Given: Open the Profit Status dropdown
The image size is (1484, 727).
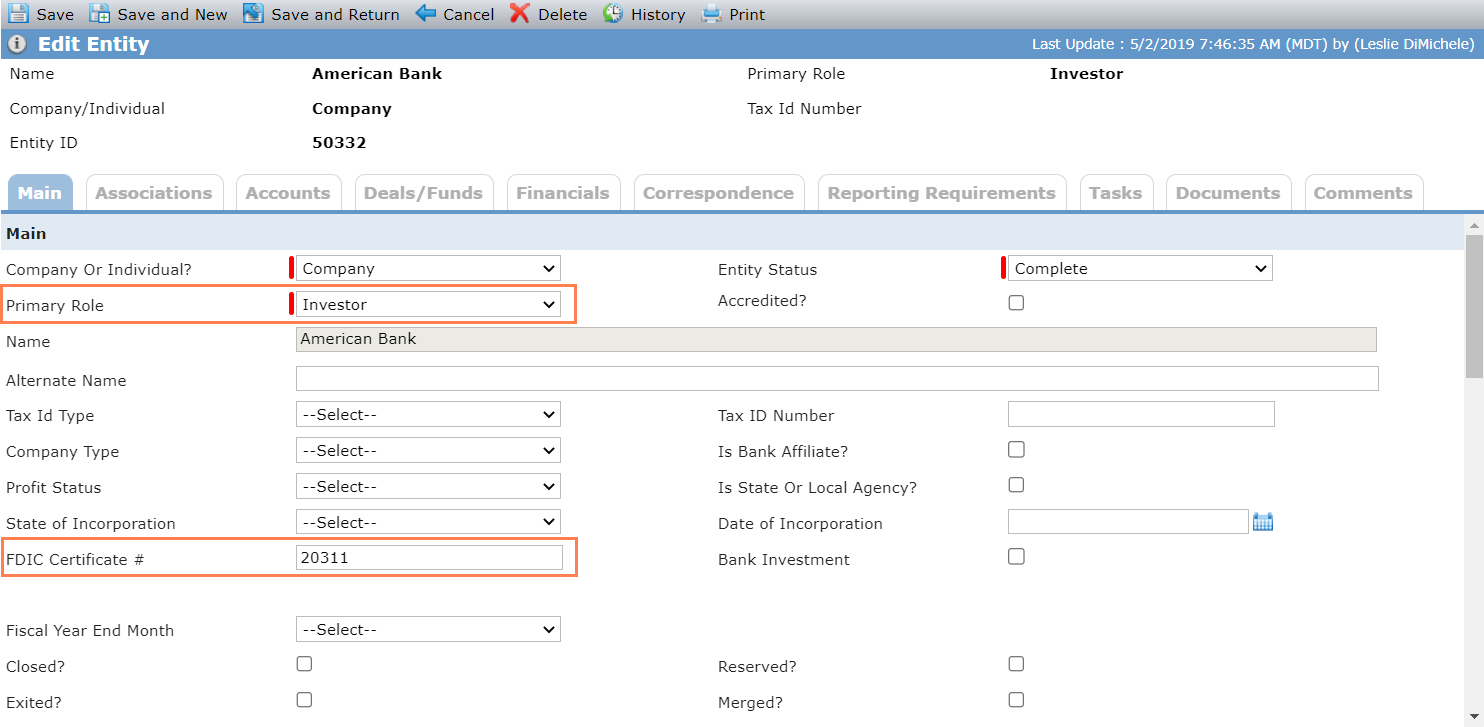Looking at the screenshot, I should [428, 486].
